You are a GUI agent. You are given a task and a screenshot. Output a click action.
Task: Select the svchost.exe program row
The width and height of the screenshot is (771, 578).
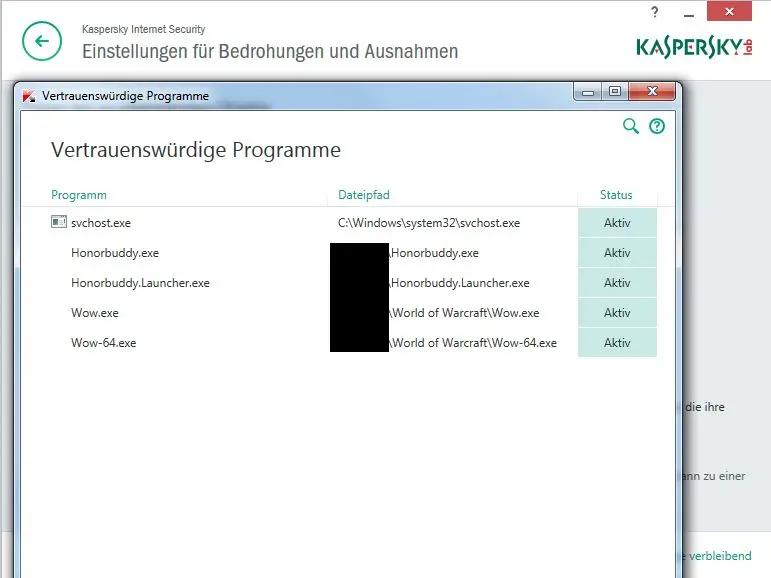[x=339, y=223]
